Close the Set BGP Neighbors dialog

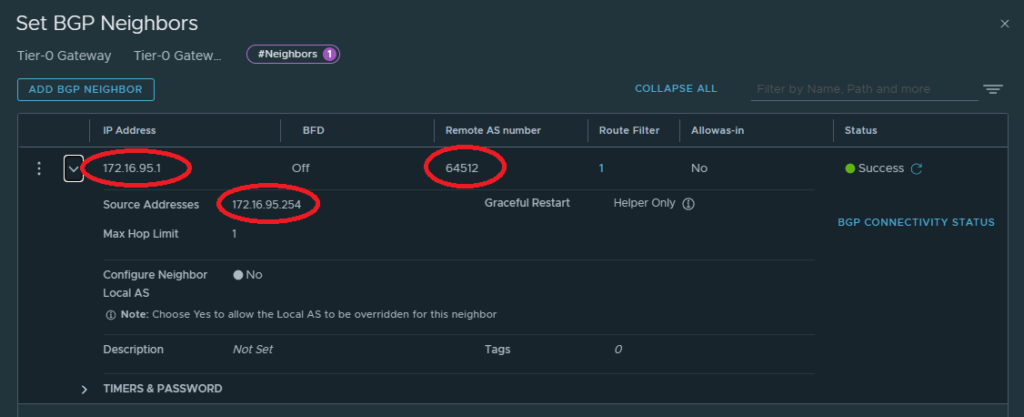coord(1004,23)
